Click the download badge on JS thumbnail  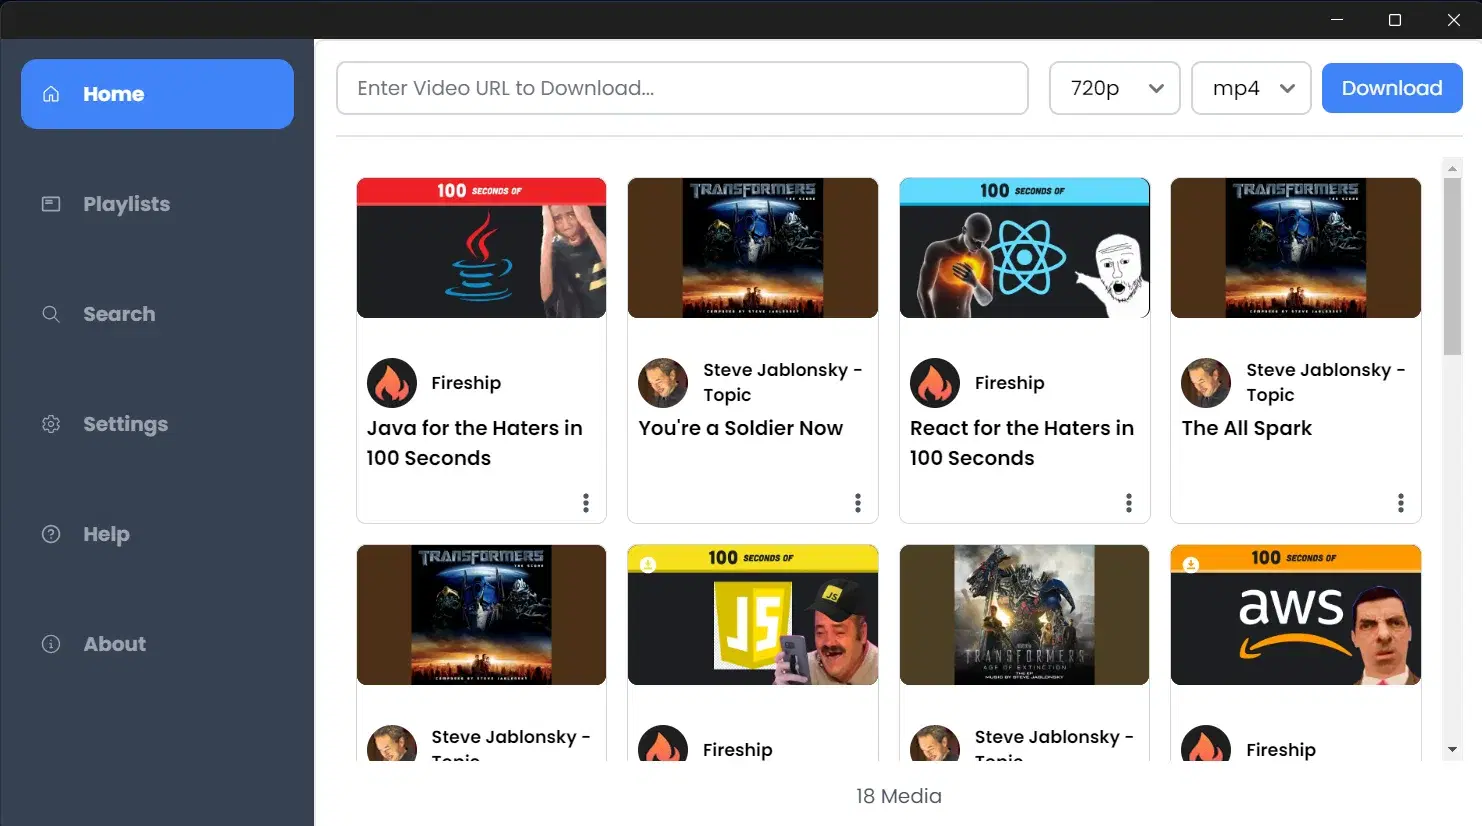coord(648,565)
